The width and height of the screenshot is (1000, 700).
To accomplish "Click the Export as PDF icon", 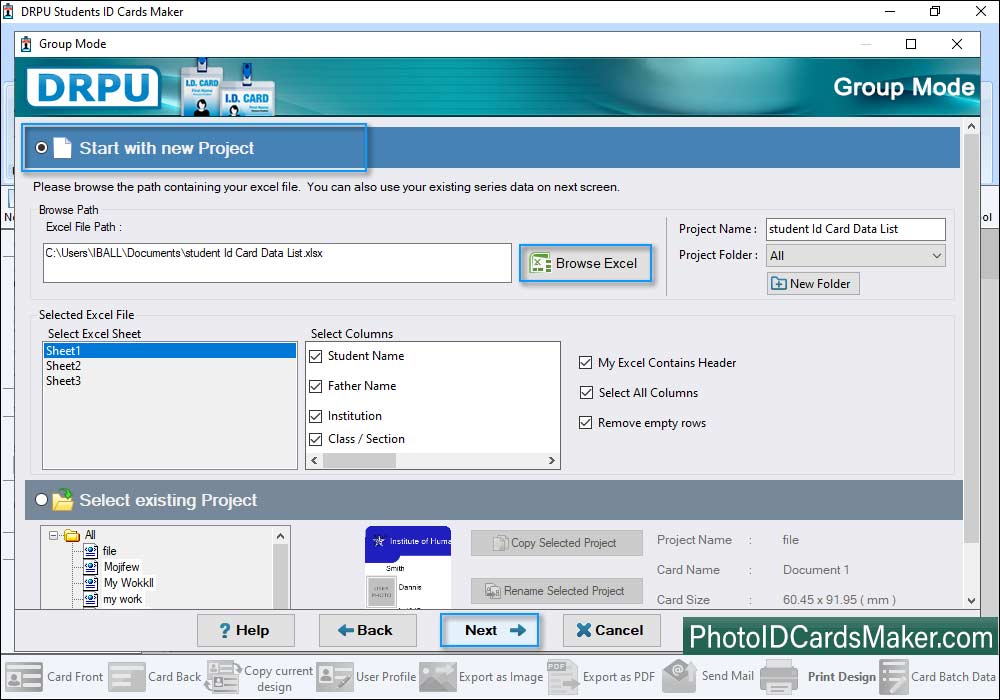I will click(x=562, y=676).
